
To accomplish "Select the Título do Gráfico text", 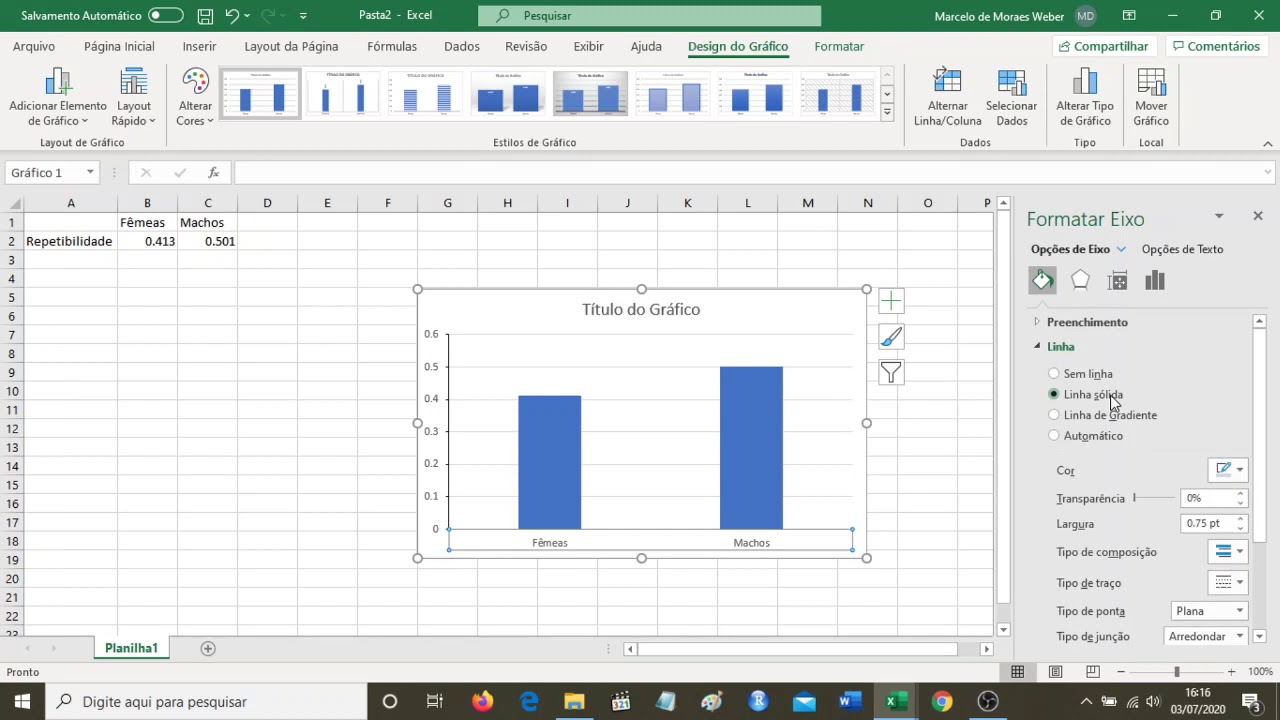I will 641,310.
